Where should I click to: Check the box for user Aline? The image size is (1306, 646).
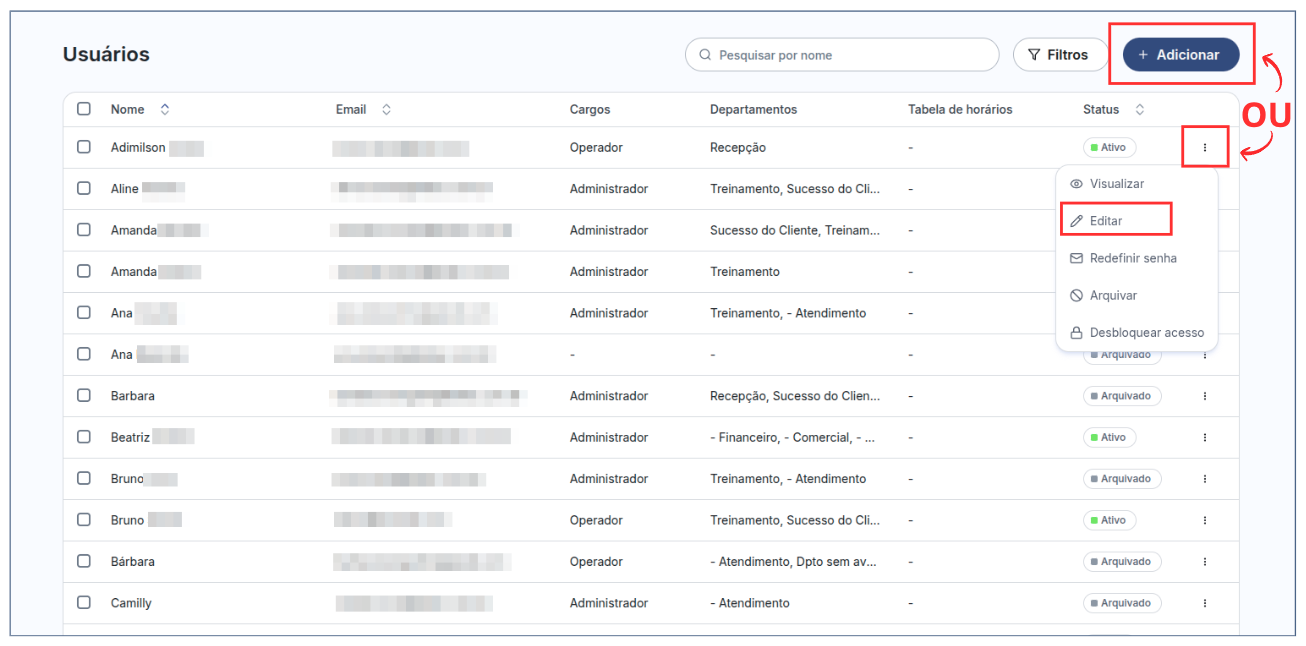84,189
